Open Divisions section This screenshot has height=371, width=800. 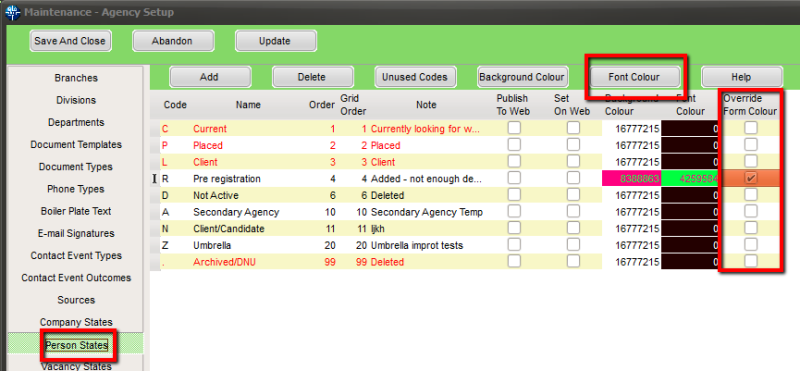[x=76, y=100]
